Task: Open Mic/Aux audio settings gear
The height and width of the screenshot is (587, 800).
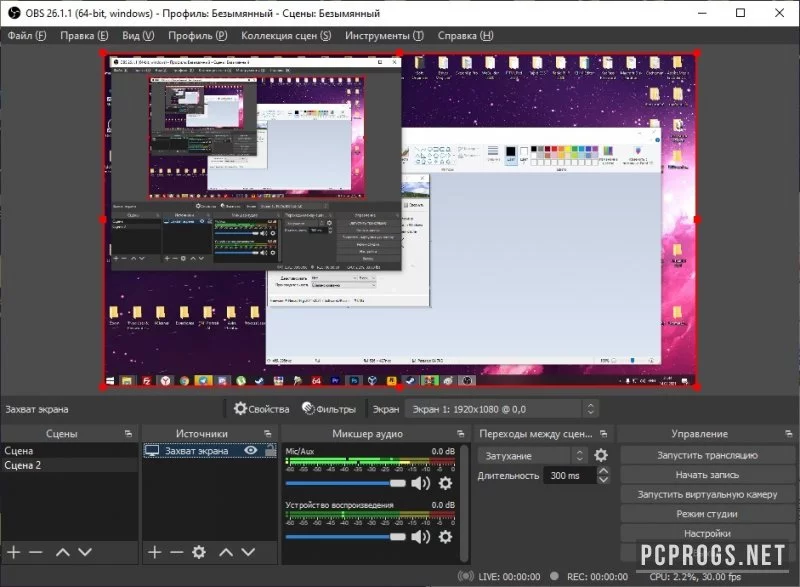Action: tap(445, 483)
